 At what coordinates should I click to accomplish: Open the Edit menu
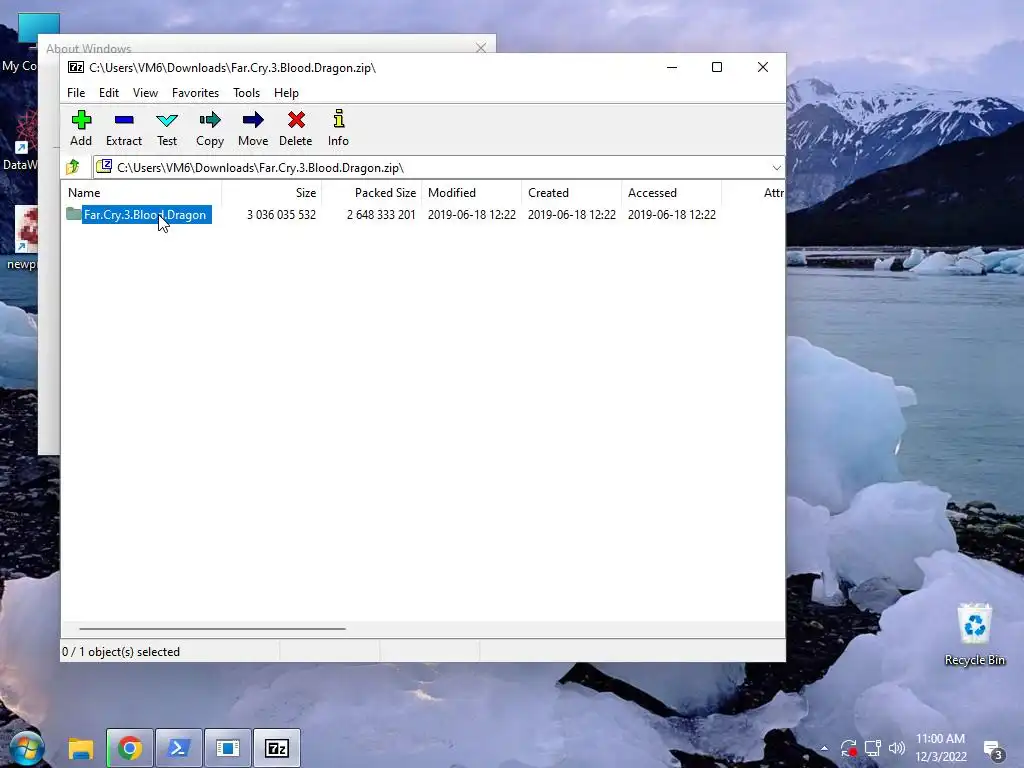[108, 93]
